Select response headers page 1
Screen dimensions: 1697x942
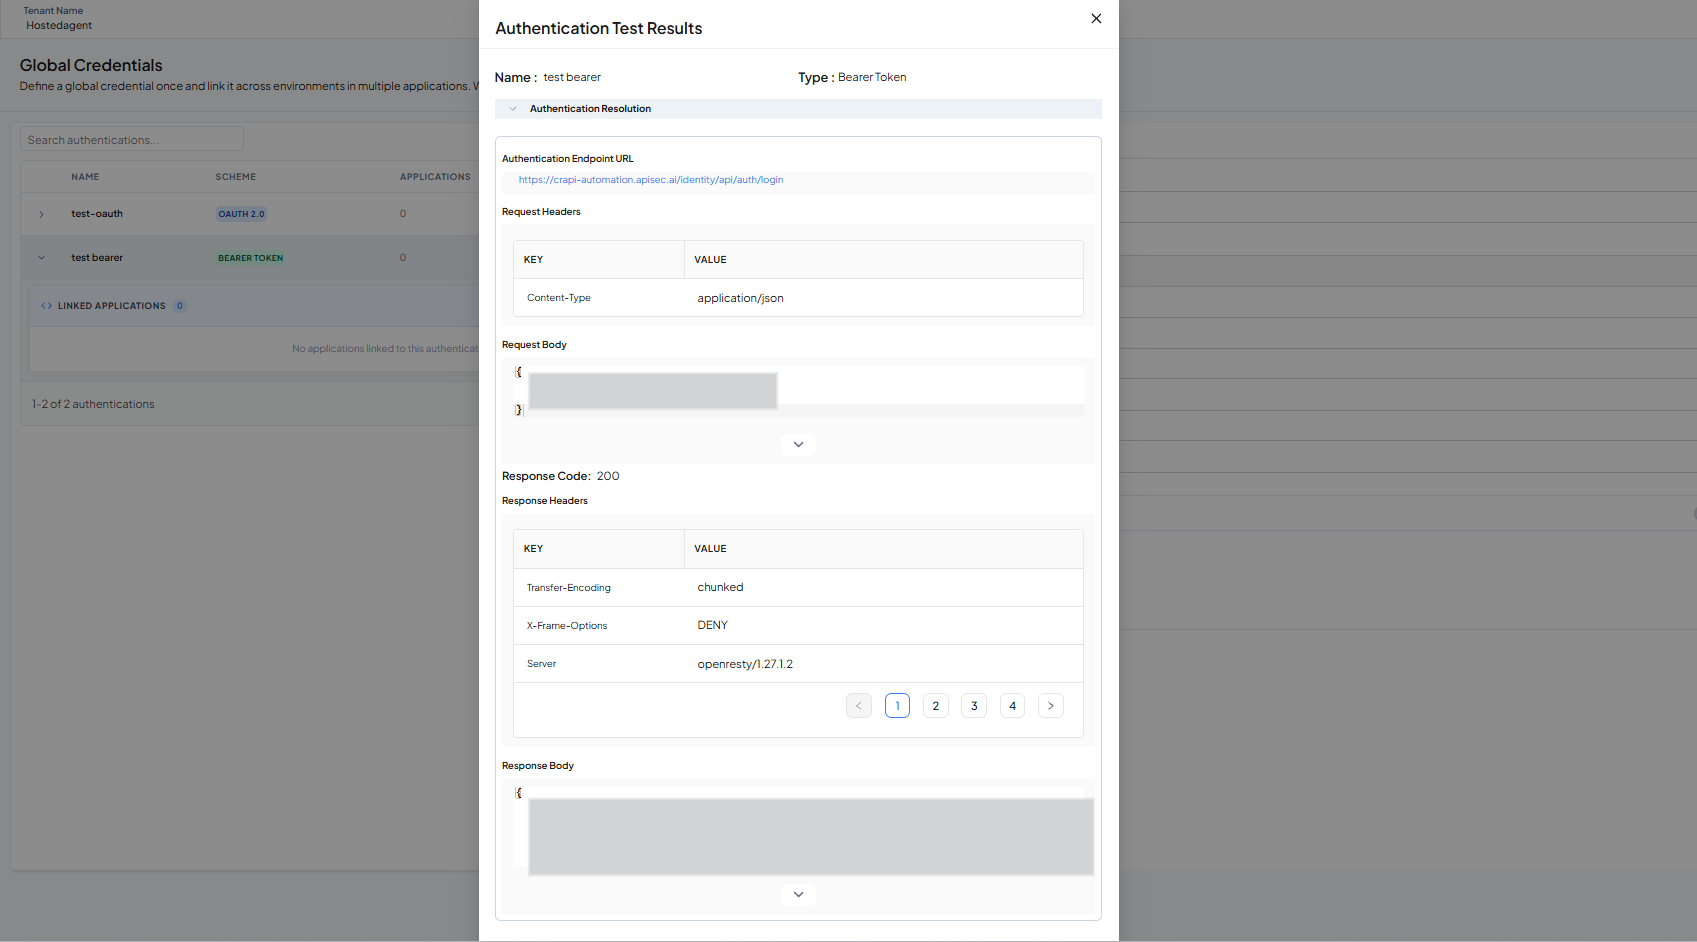coord(897,706)
